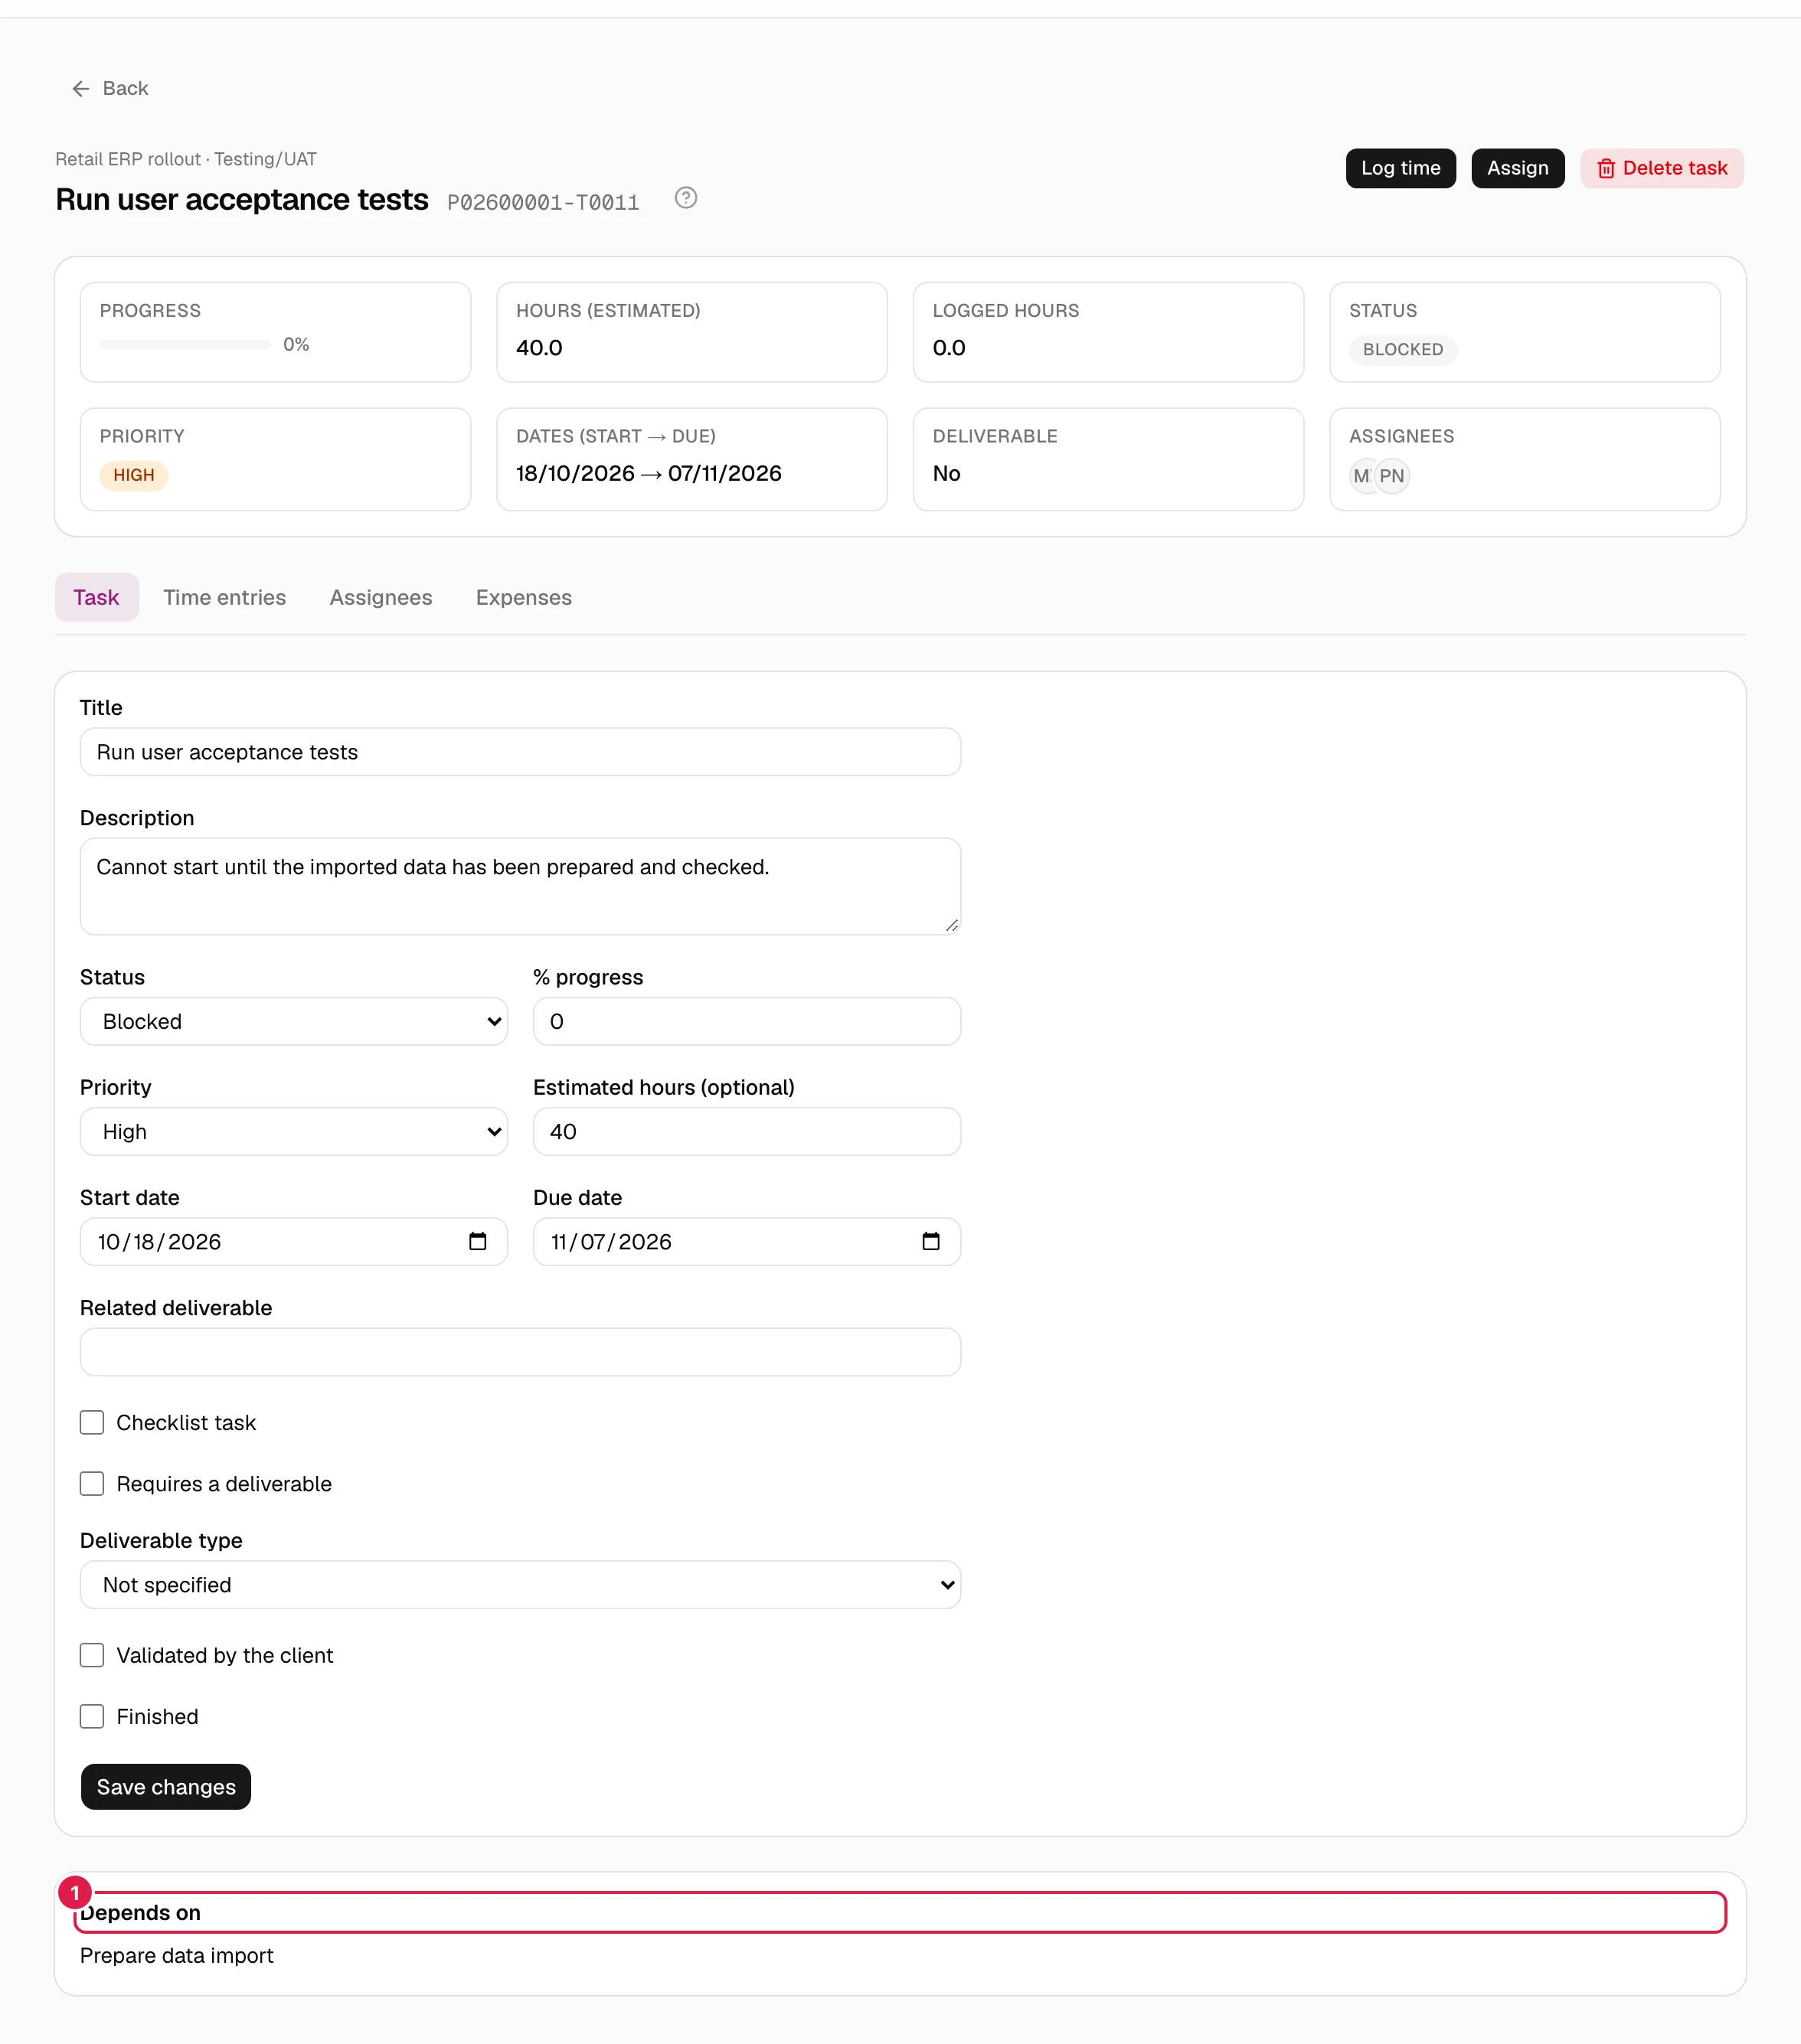
Task: Click the Deliverable card's No value
Action: coord(946,473)
